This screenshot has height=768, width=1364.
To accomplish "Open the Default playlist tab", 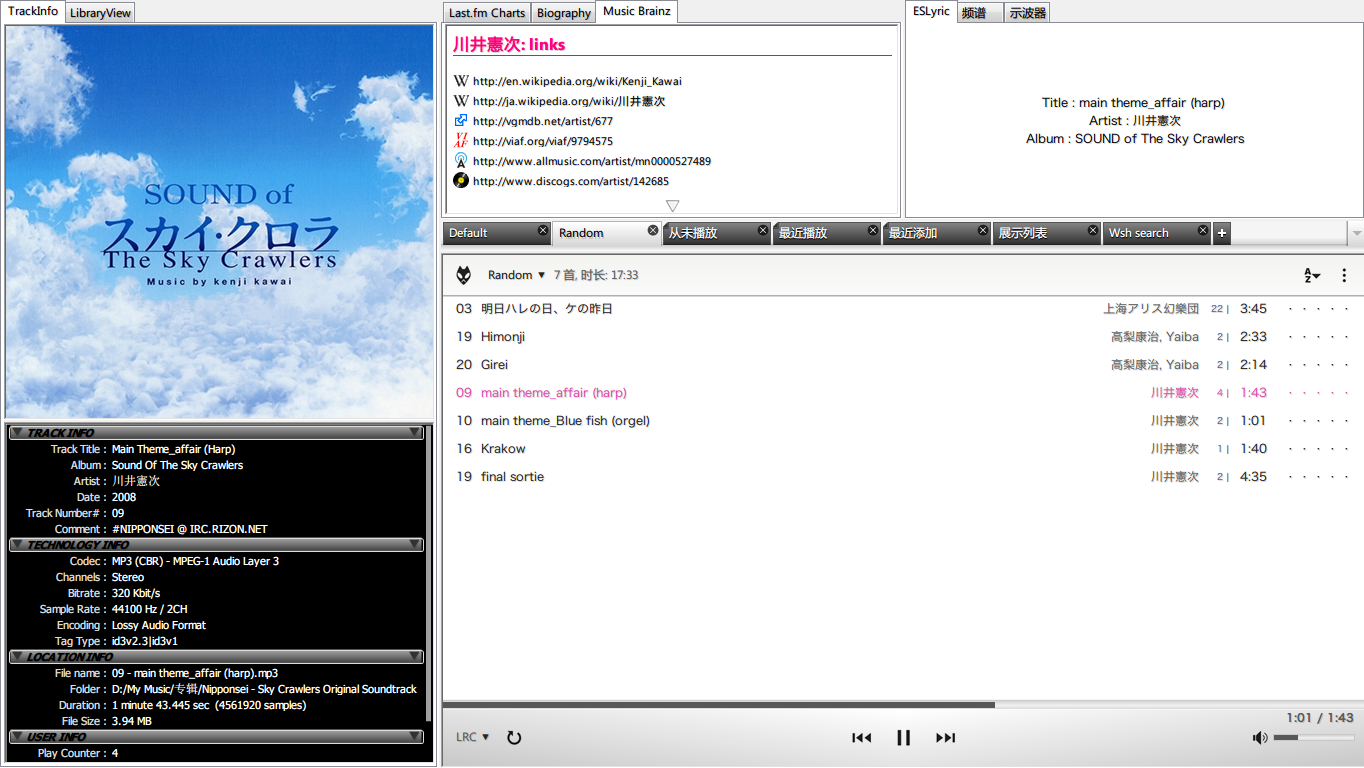I will click(496, 233).
